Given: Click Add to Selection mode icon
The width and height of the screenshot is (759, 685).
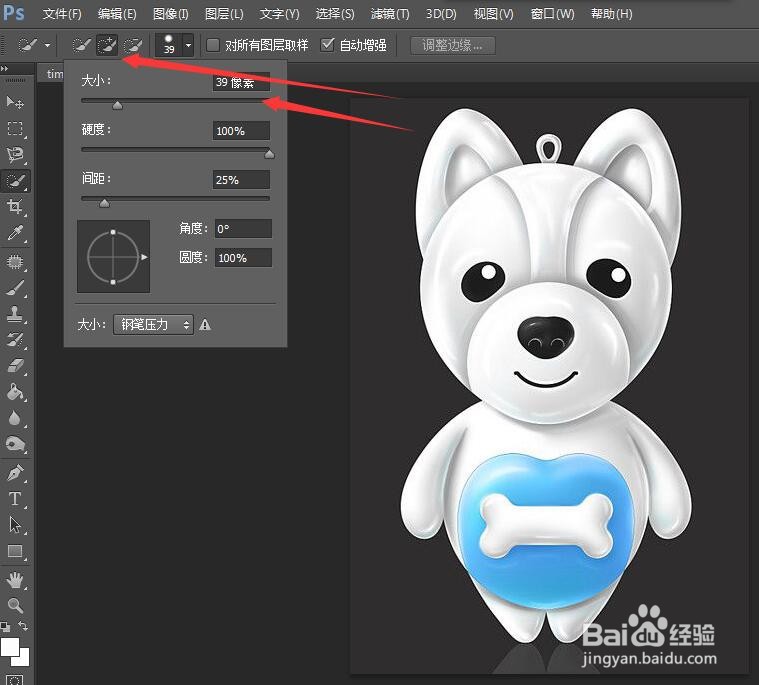Looking at the screenshot, I should tap(107, 46).
